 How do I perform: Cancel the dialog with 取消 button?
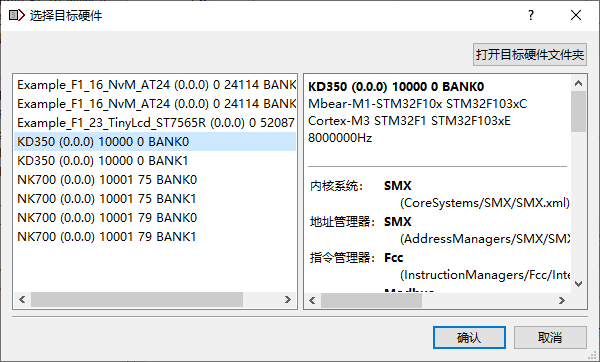tap(550, 338)
